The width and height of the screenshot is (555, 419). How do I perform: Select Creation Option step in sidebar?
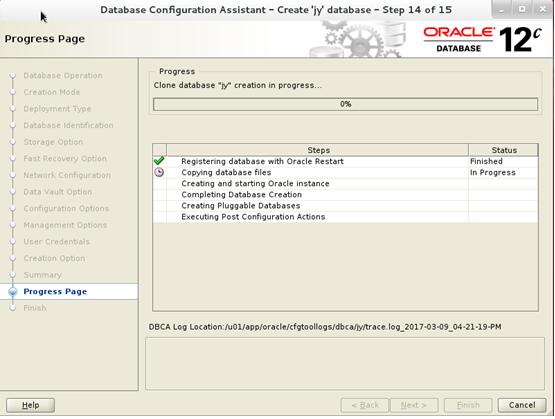(54, 258)
